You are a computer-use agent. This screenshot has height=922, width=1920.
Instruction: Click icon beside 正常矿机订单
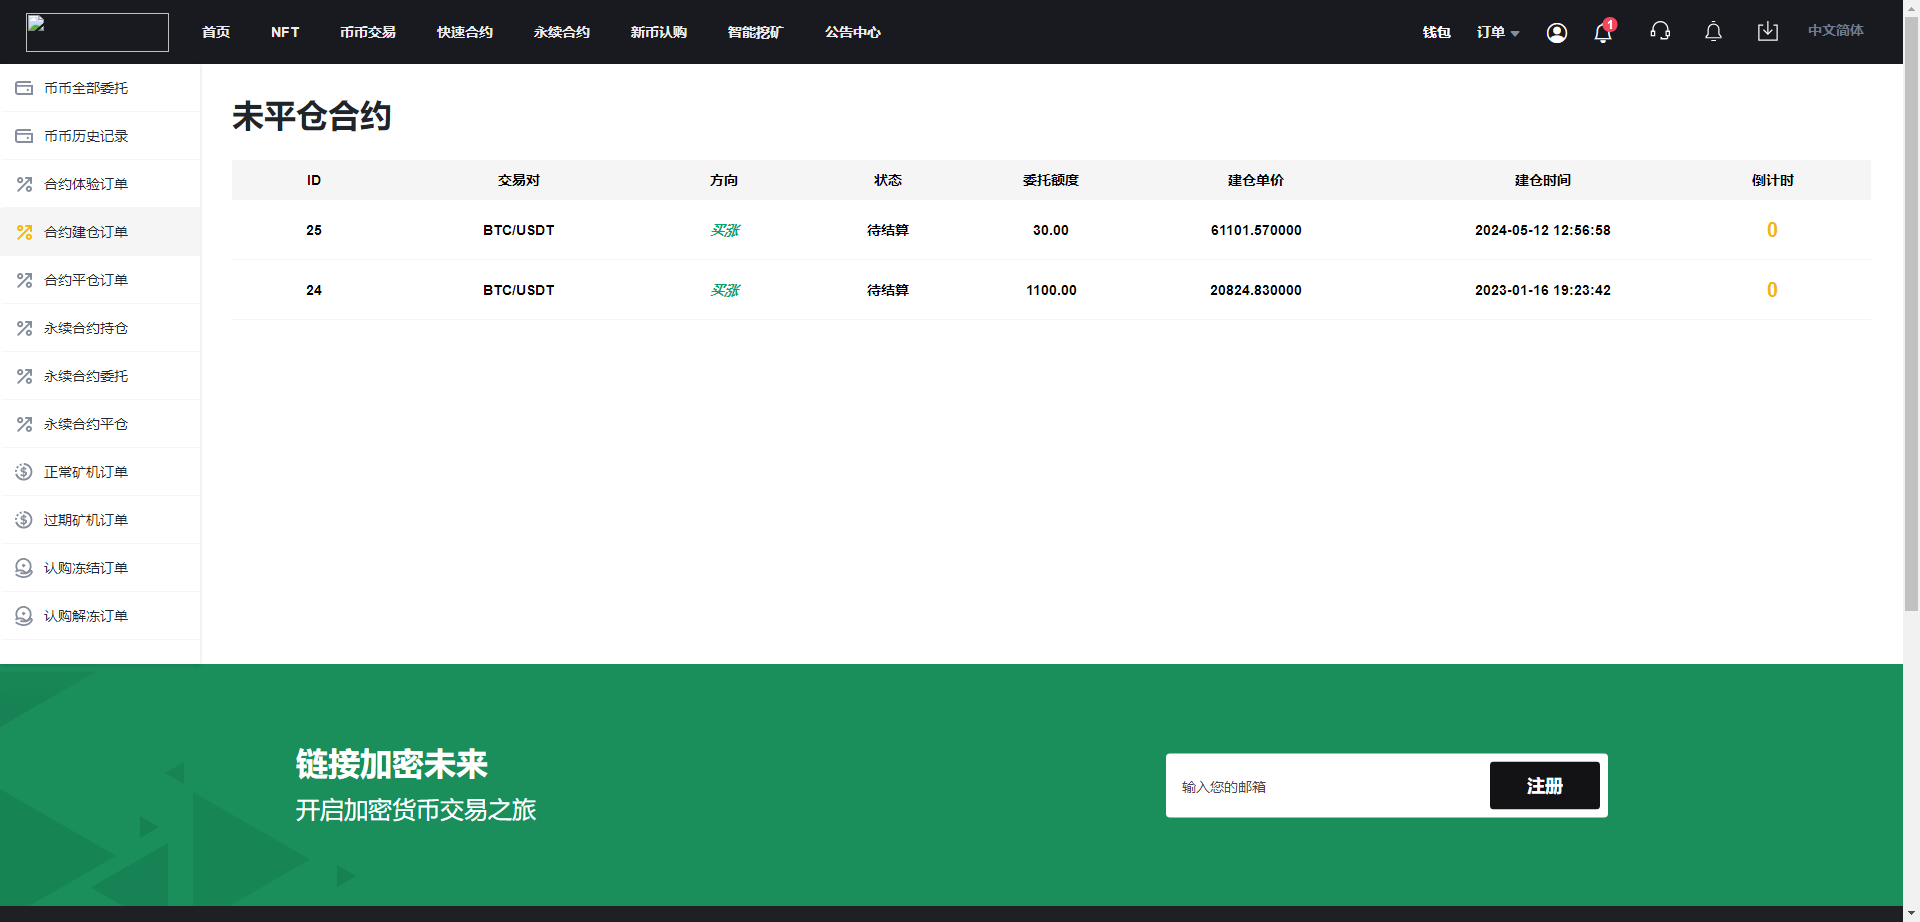24,472
